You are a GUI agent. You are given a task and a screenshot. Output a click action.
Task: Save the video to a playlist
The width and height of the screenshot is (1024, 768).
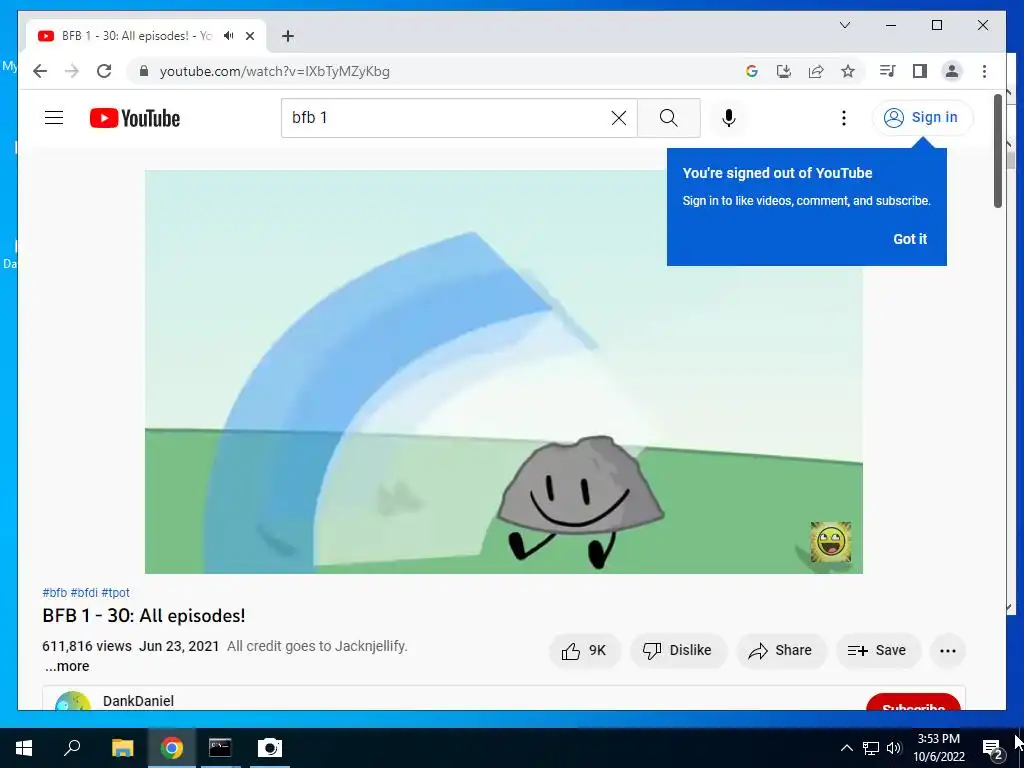pyautogui.click(x=878, y=650)
